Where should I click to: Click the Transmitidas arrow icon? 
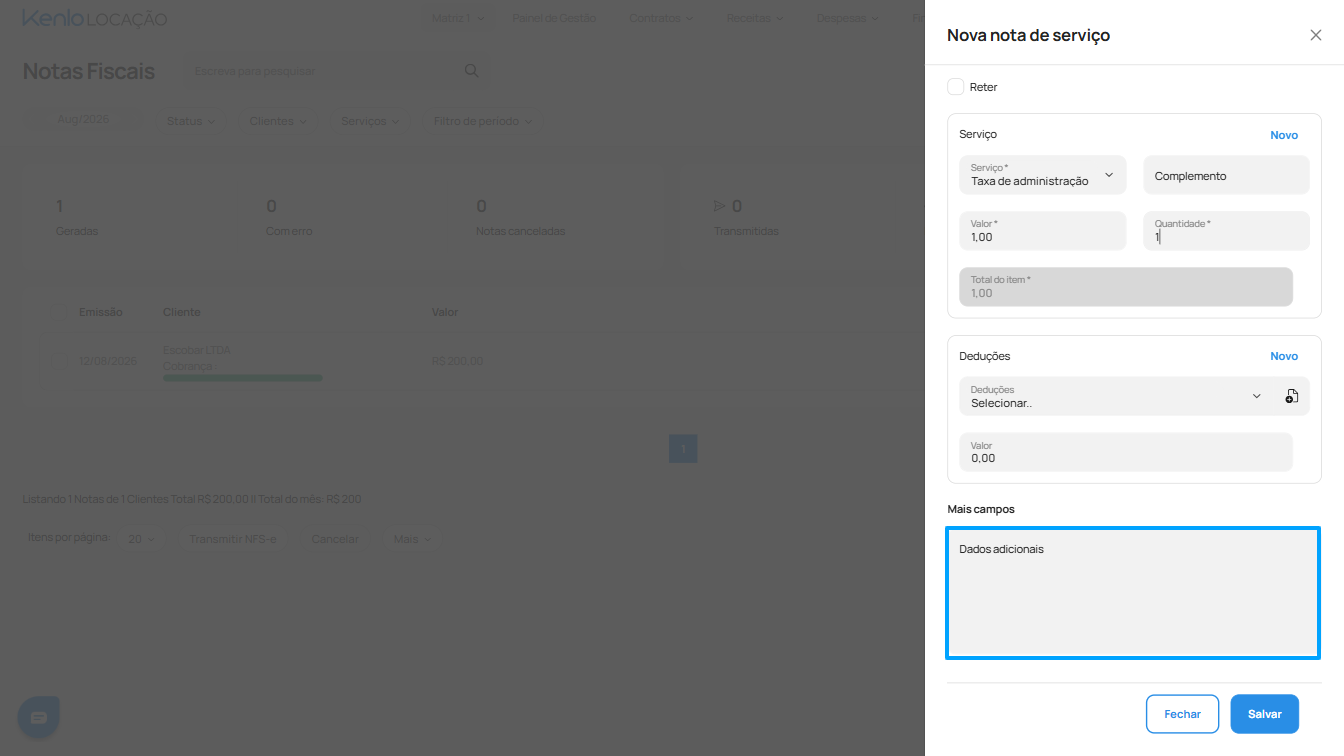click(x=719, y=206)
